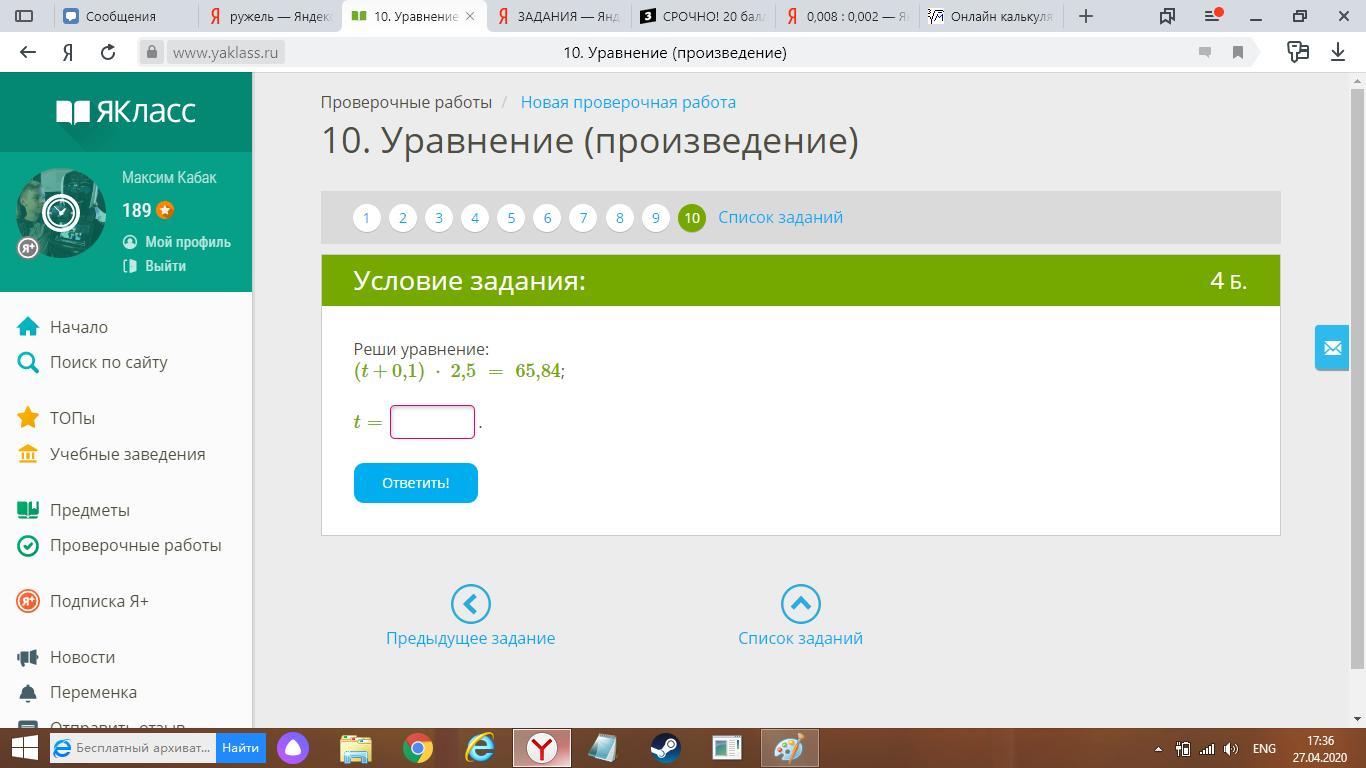Viewport: 1366px width, 768px height.
Task: Switch to the Сообщения tab
Action: click(x=125, y=16)
